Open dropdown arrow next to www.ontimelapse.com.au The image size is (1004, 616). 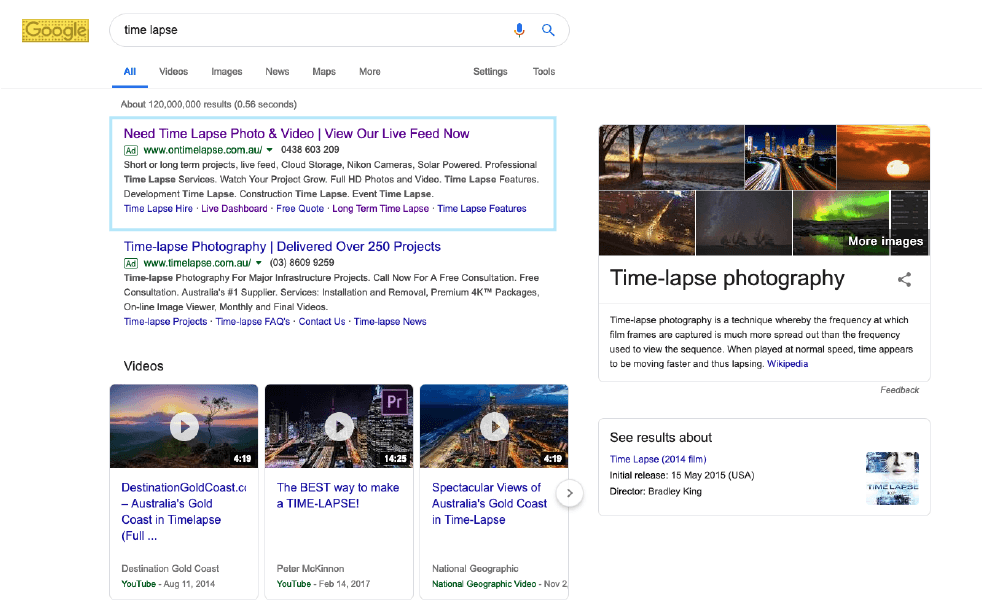click(x=270, y=150)
